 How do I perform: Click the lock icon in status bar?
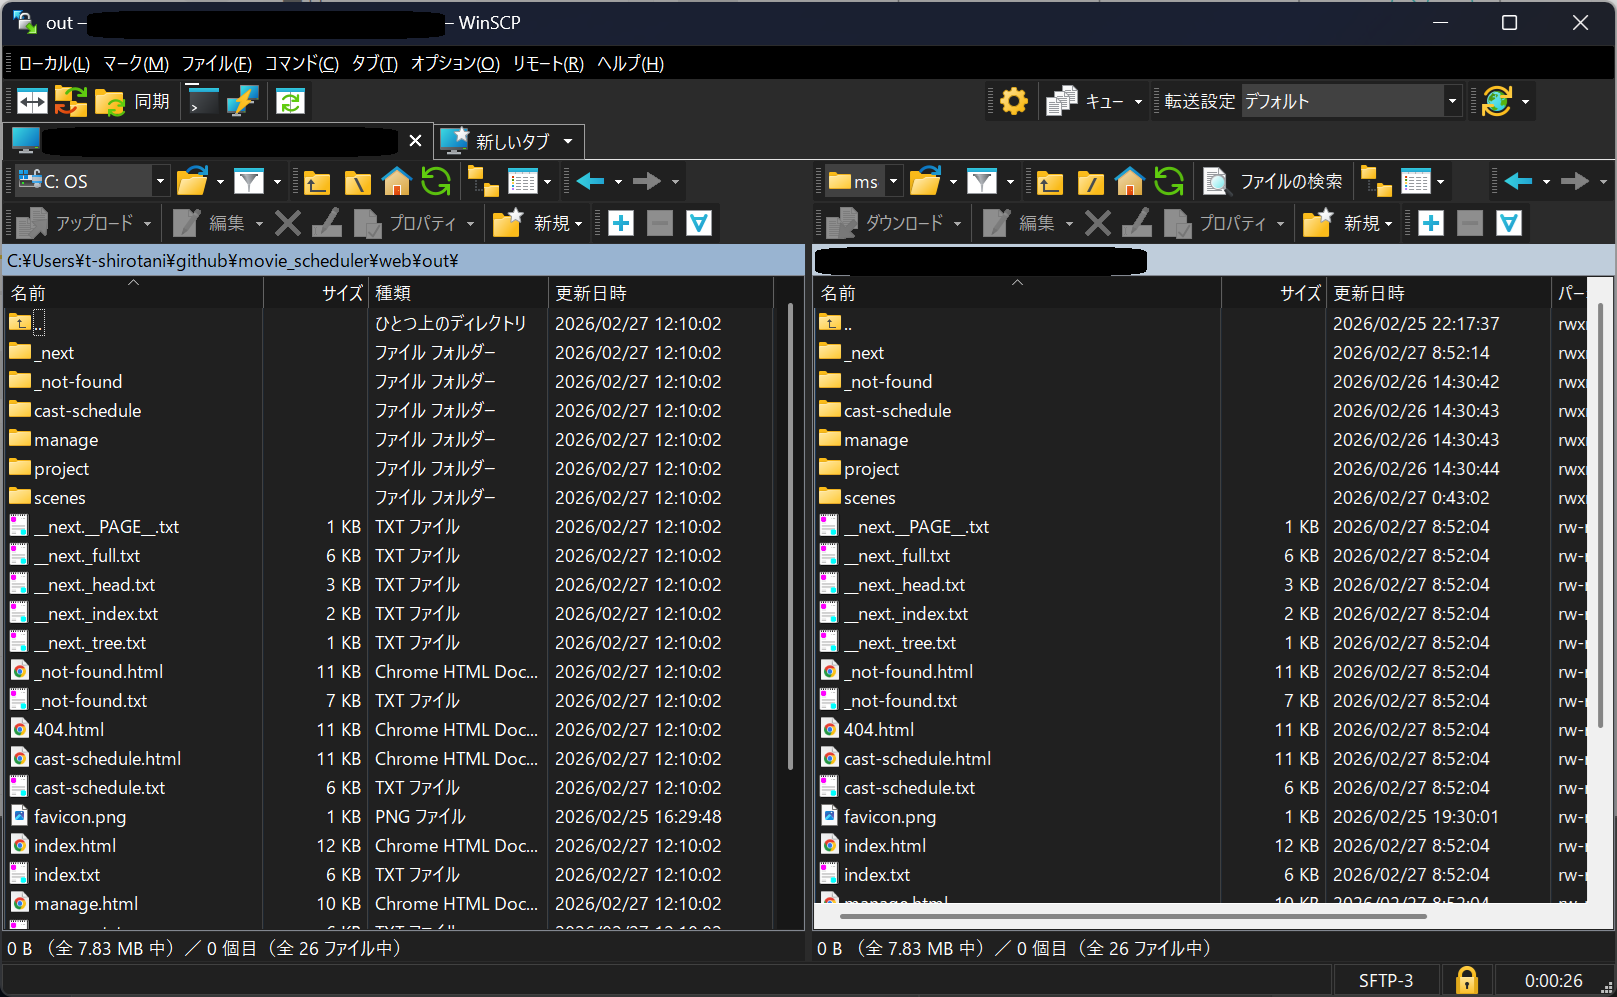click(x=1466, y=980)
